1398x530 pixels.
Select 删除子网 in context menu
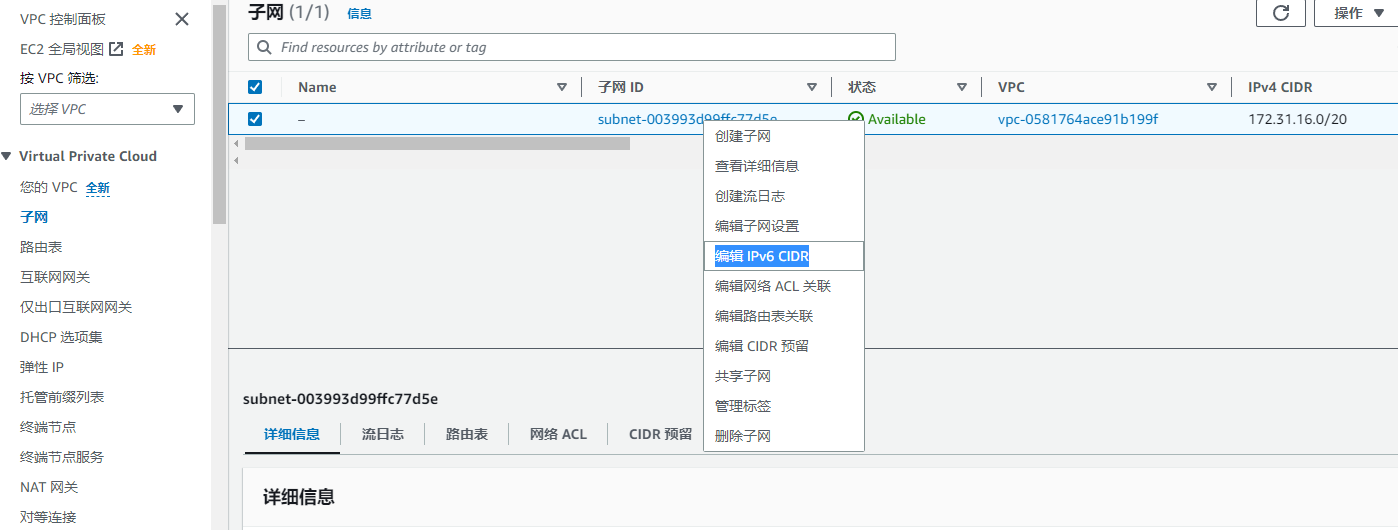(x=743, y=436)
